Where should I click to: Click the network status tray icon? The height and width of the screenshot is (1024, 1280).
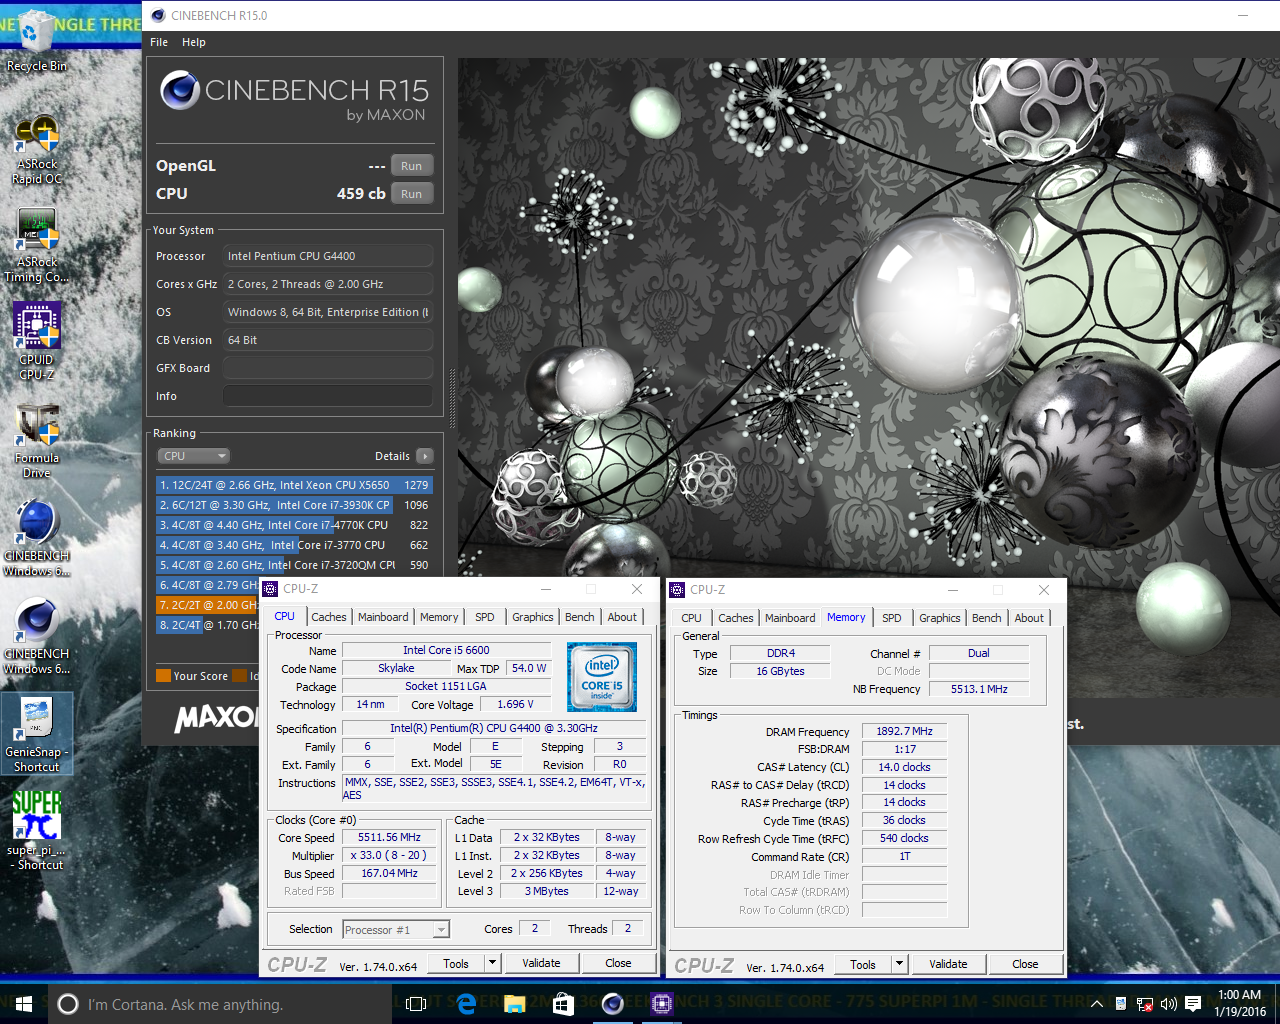pos(1145,1004)
